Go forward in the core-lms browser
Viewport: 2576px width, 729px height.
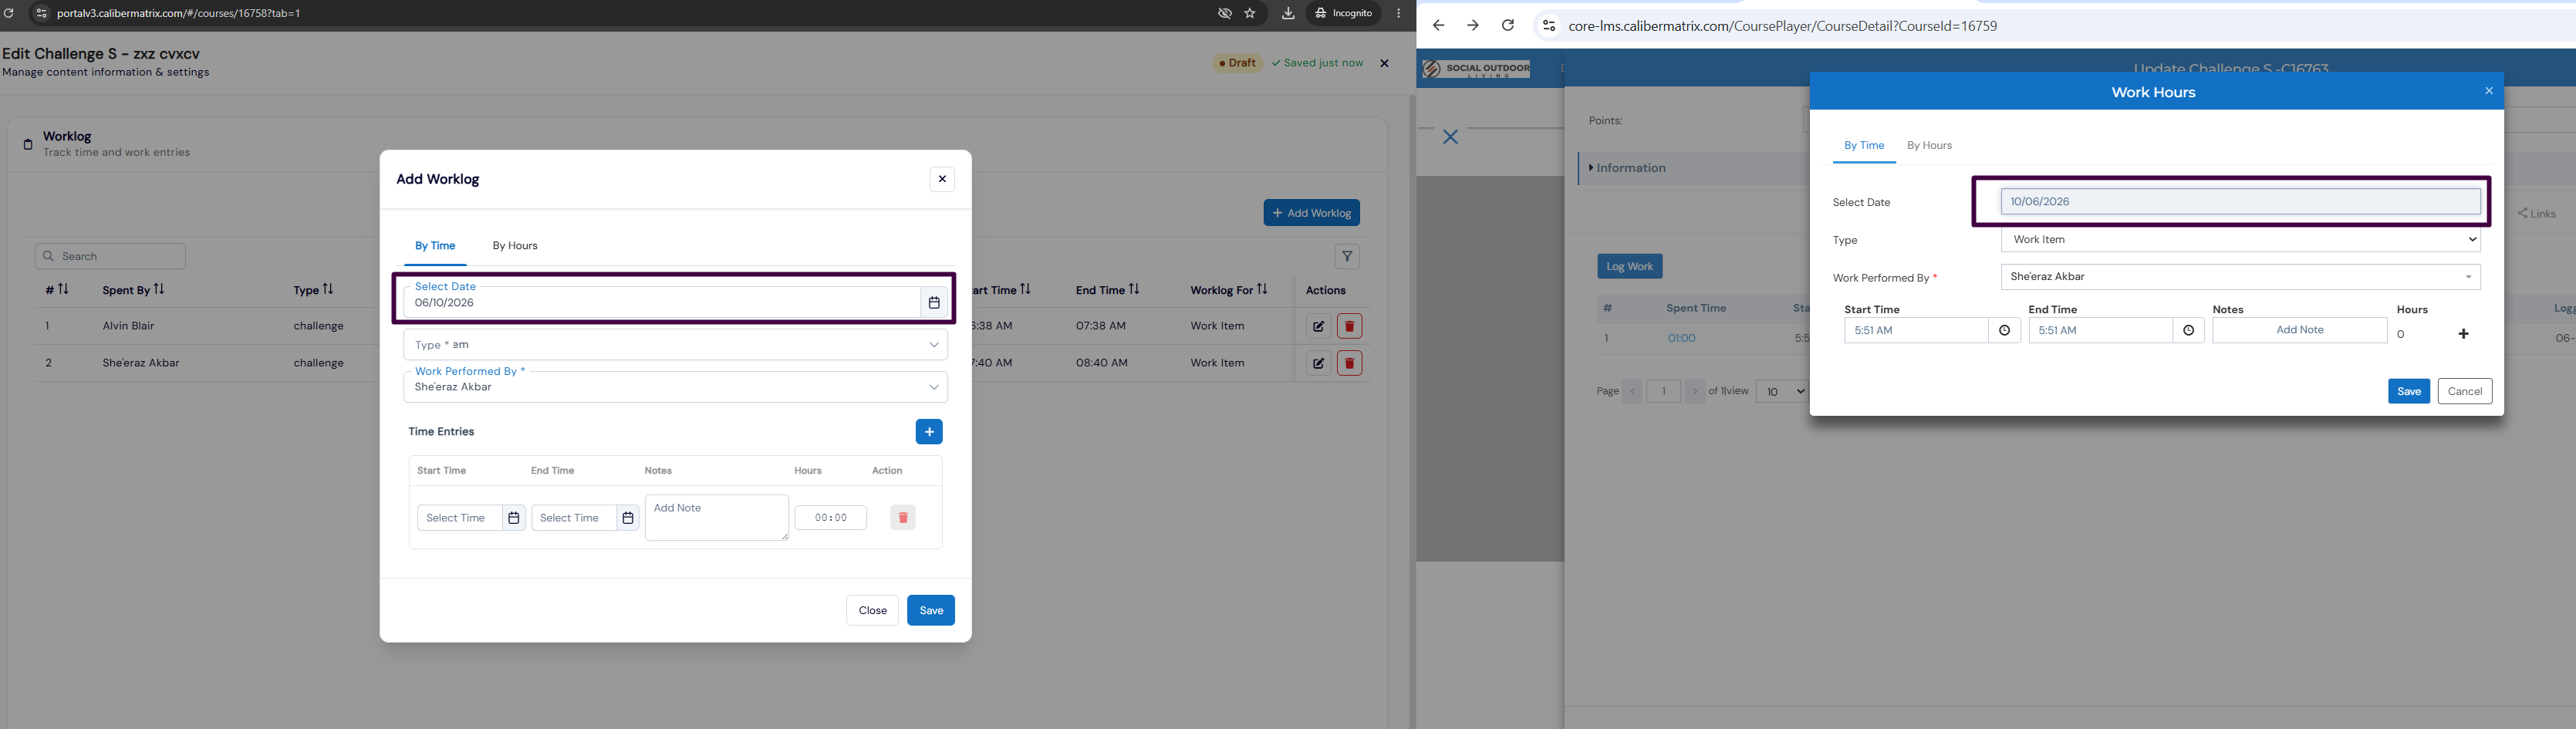1472,26
